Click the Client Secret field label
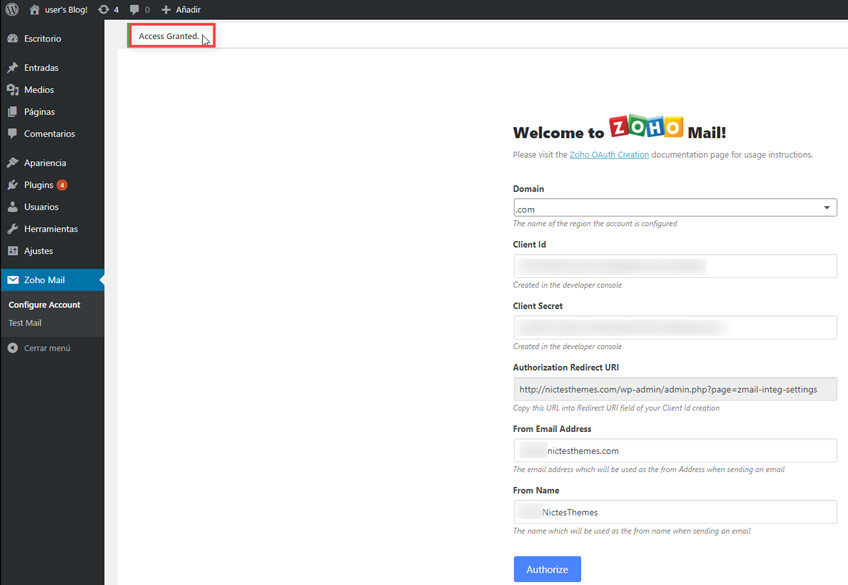Viewport: 848px width, 585px height. pos(538,306)
